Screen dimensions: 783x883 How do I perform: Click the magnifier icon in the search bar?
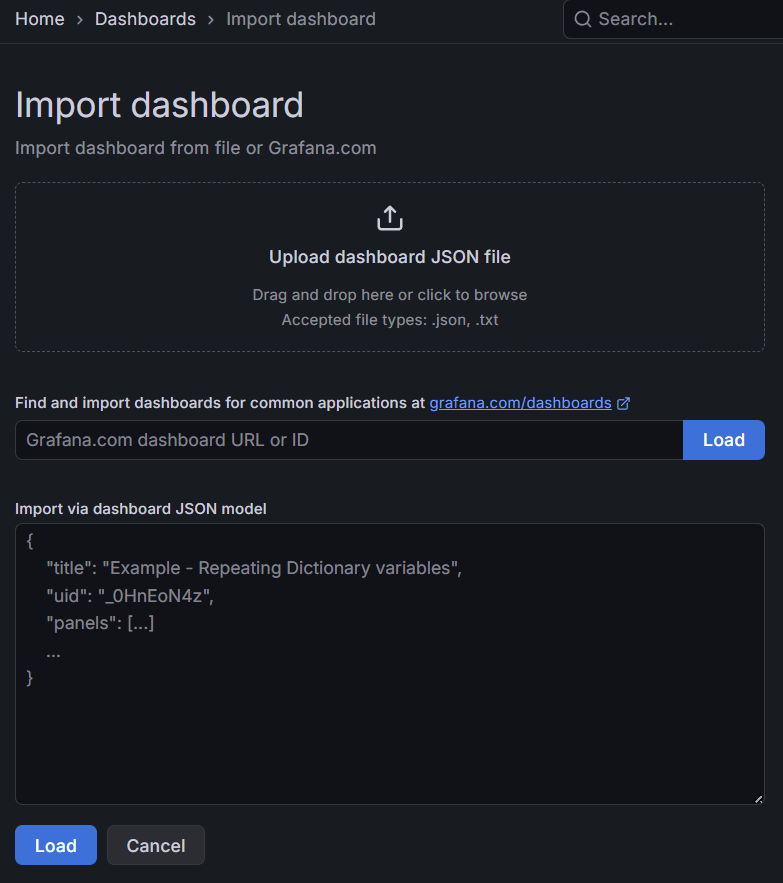pyautogui.click(x=582, y=18)
